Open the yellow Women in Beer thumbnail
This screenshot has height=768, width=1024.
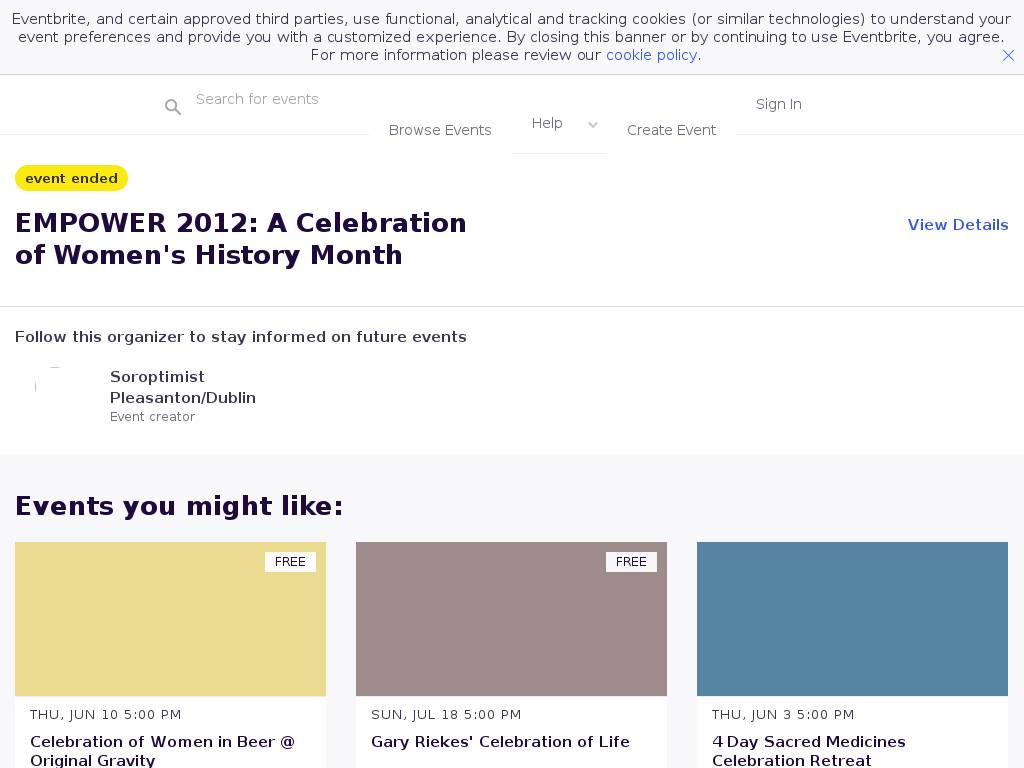[170, 619]
